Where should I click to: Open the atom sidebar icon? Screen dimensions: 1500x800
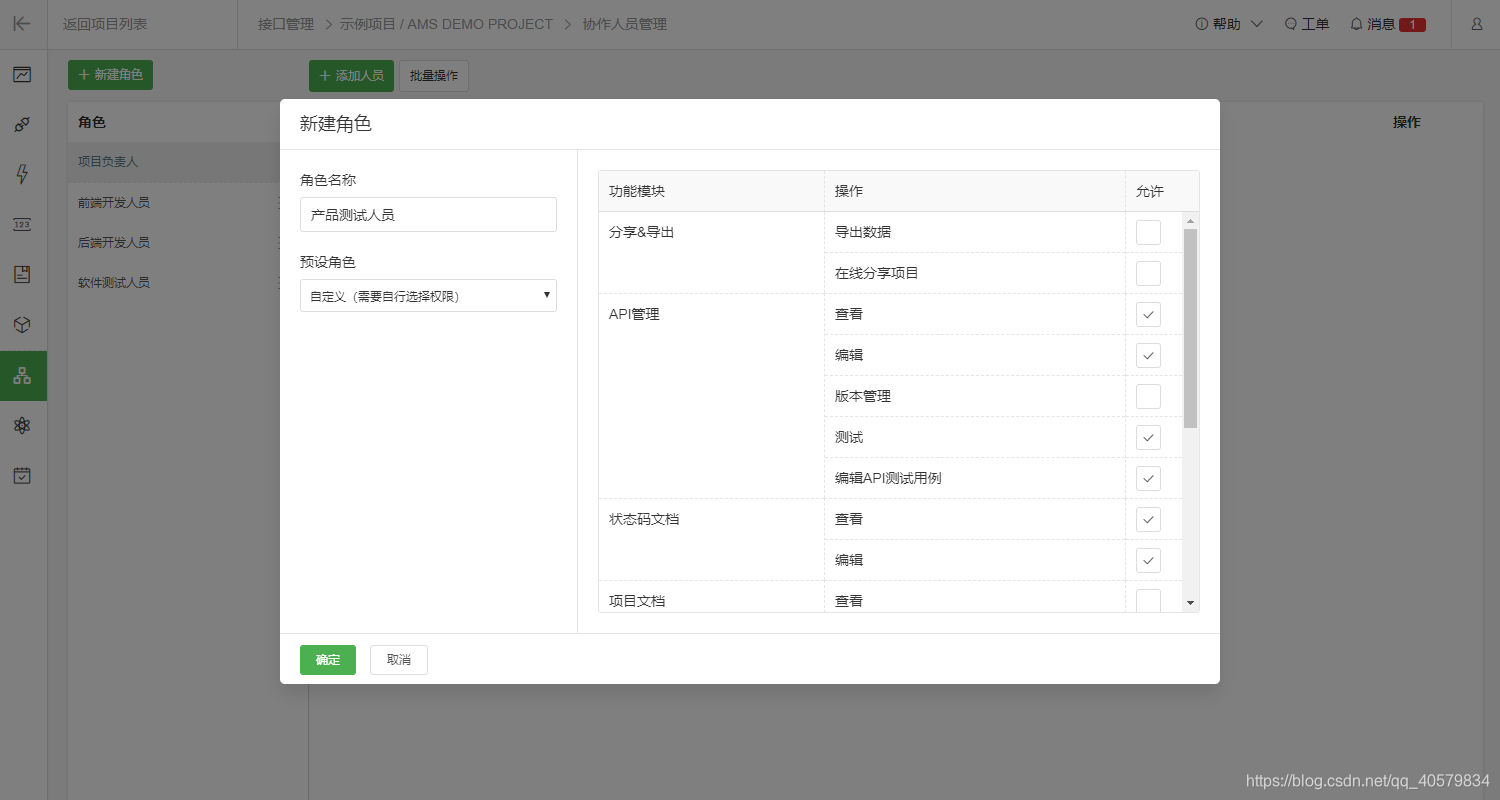click(22, 425)
